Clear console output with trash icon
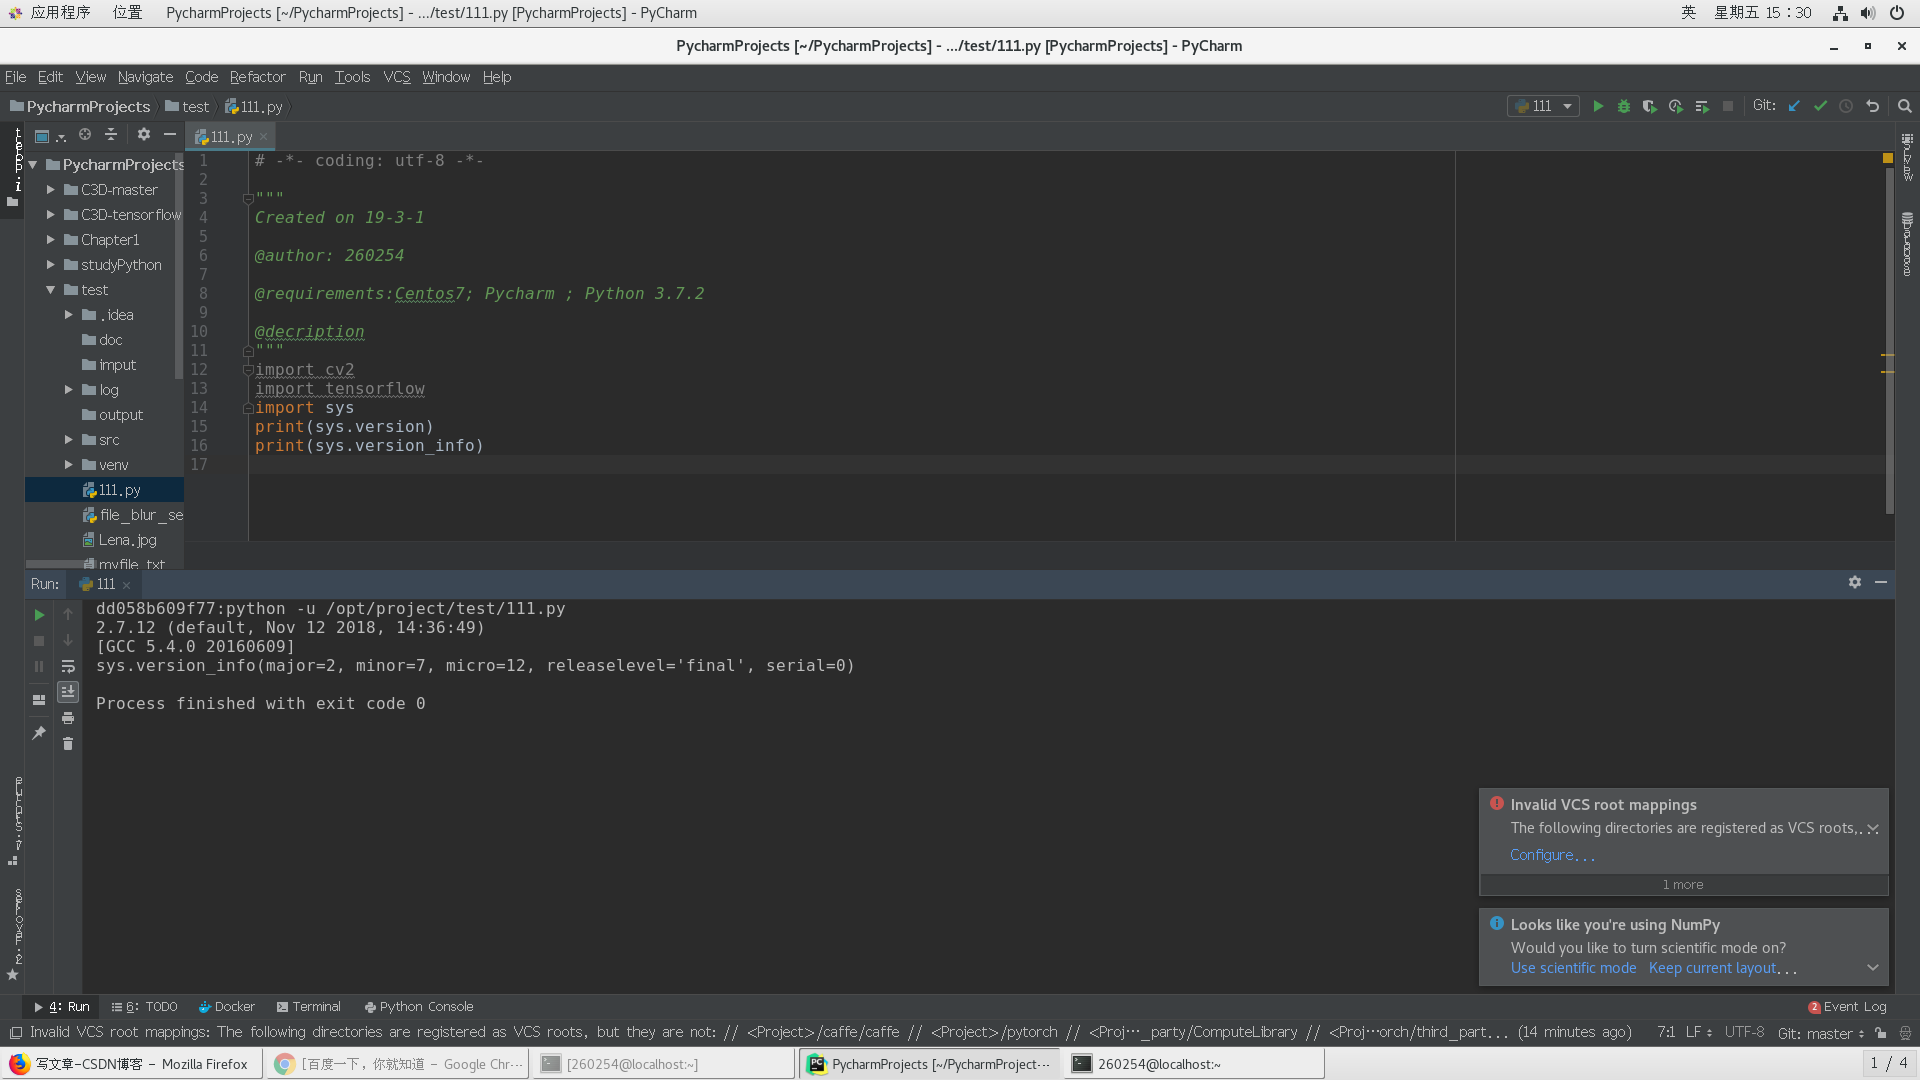The width and height of the screenshot is (1920, 1080). coord(68,744)
